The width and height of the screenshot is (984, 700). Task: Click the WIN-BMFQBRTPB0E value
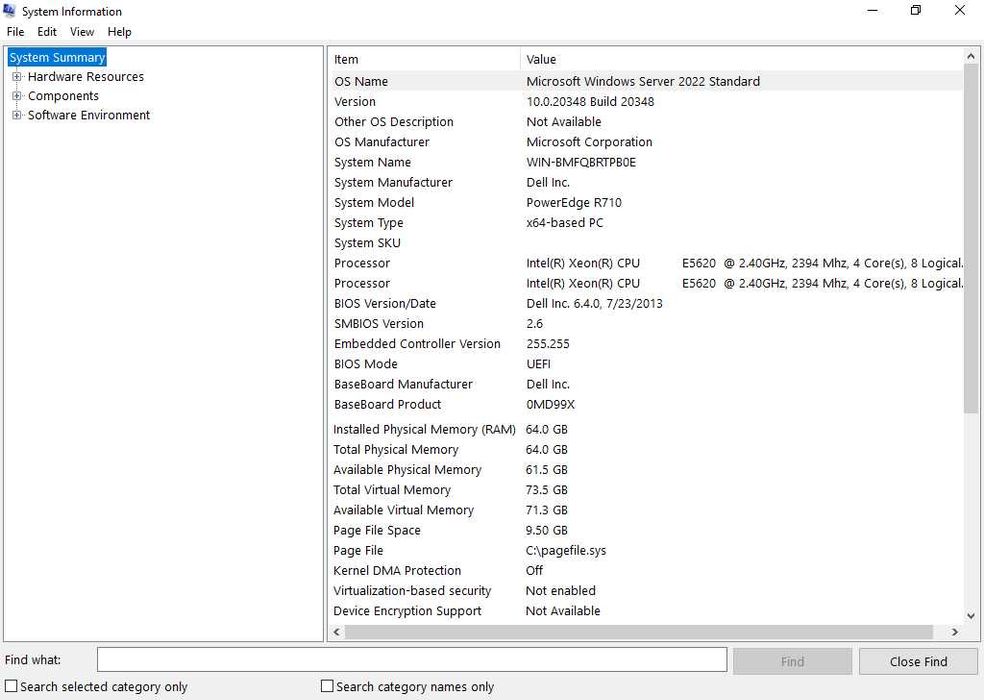581,162
